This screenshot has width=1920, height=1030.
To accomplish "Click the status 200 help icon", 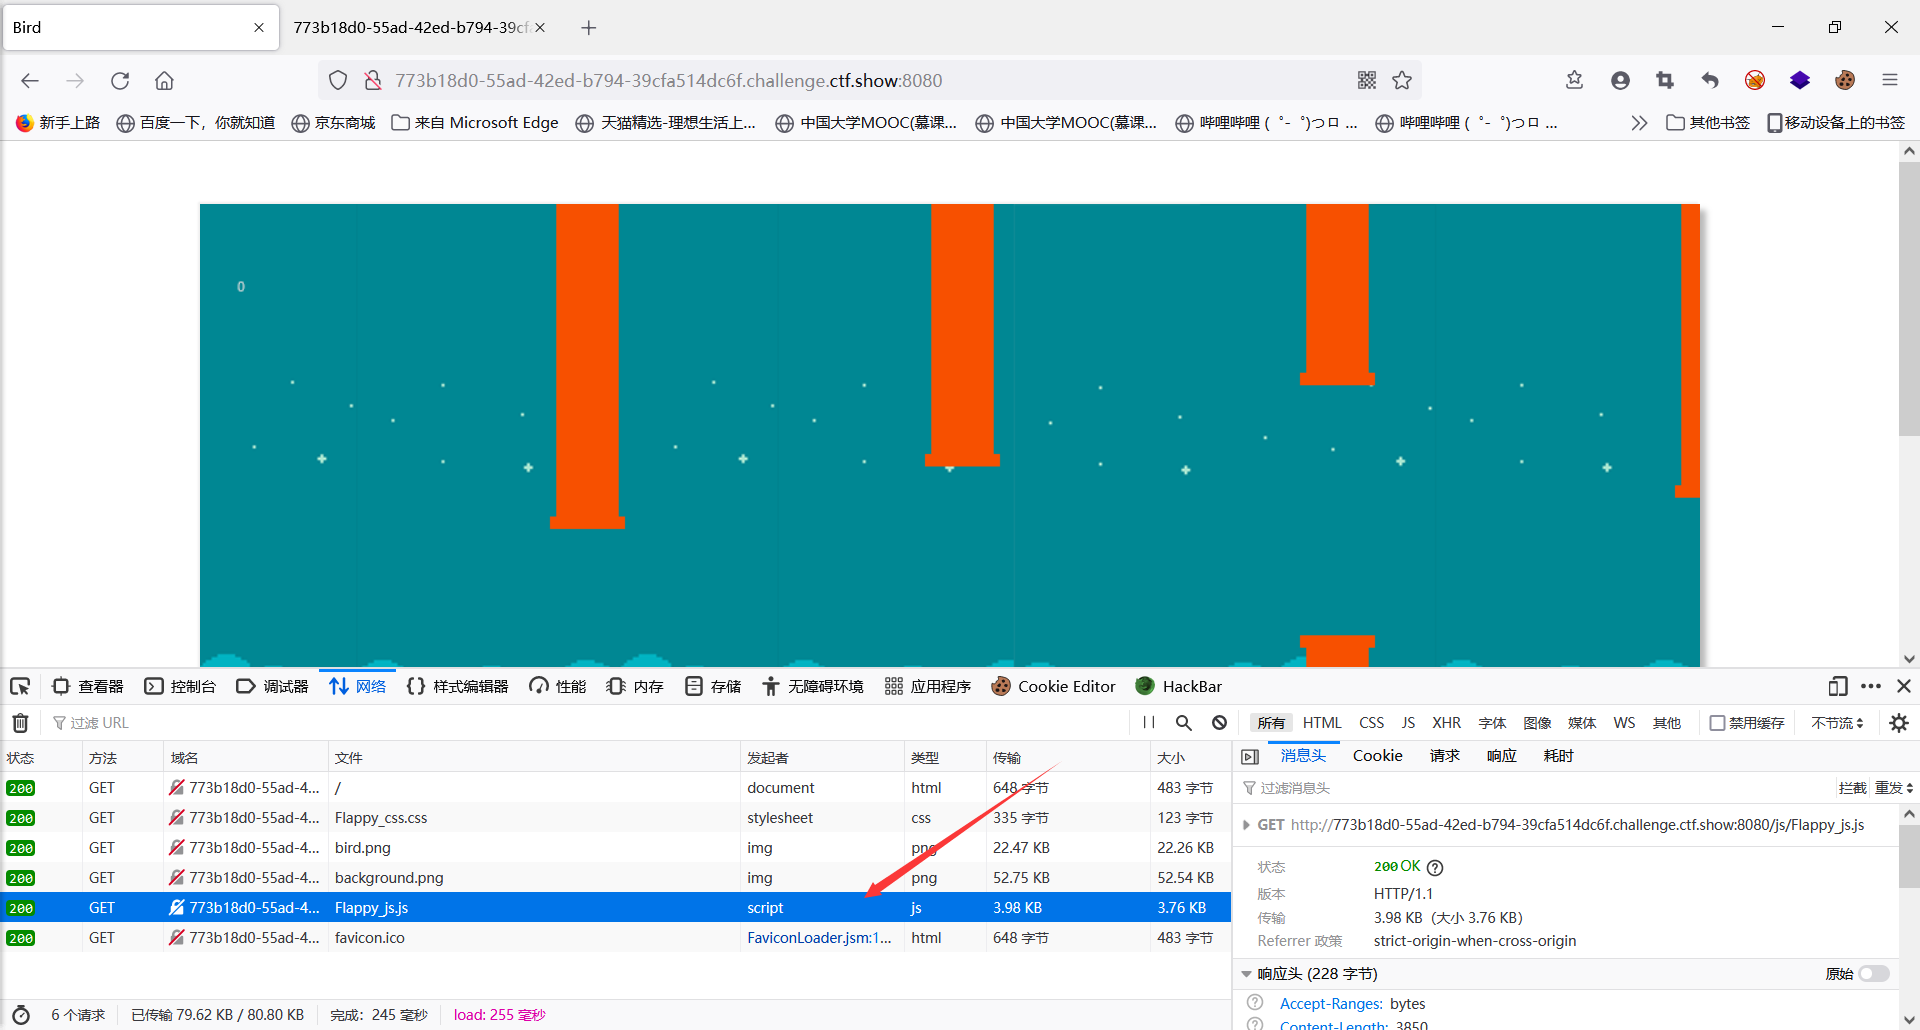I will (x=1435, y=868).
